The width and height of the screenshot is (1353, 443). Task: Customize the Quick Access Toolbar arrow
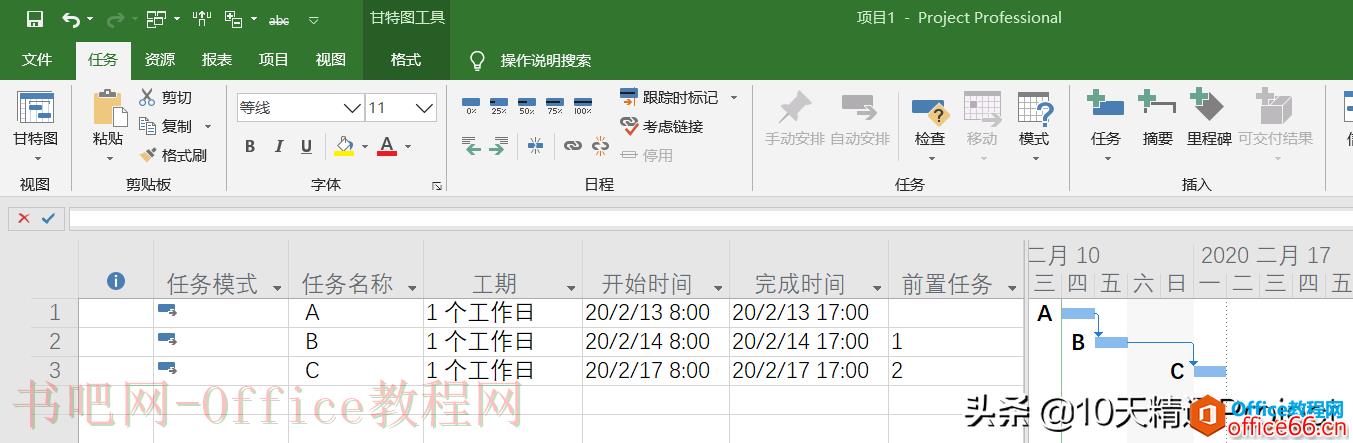pos(314,19)
